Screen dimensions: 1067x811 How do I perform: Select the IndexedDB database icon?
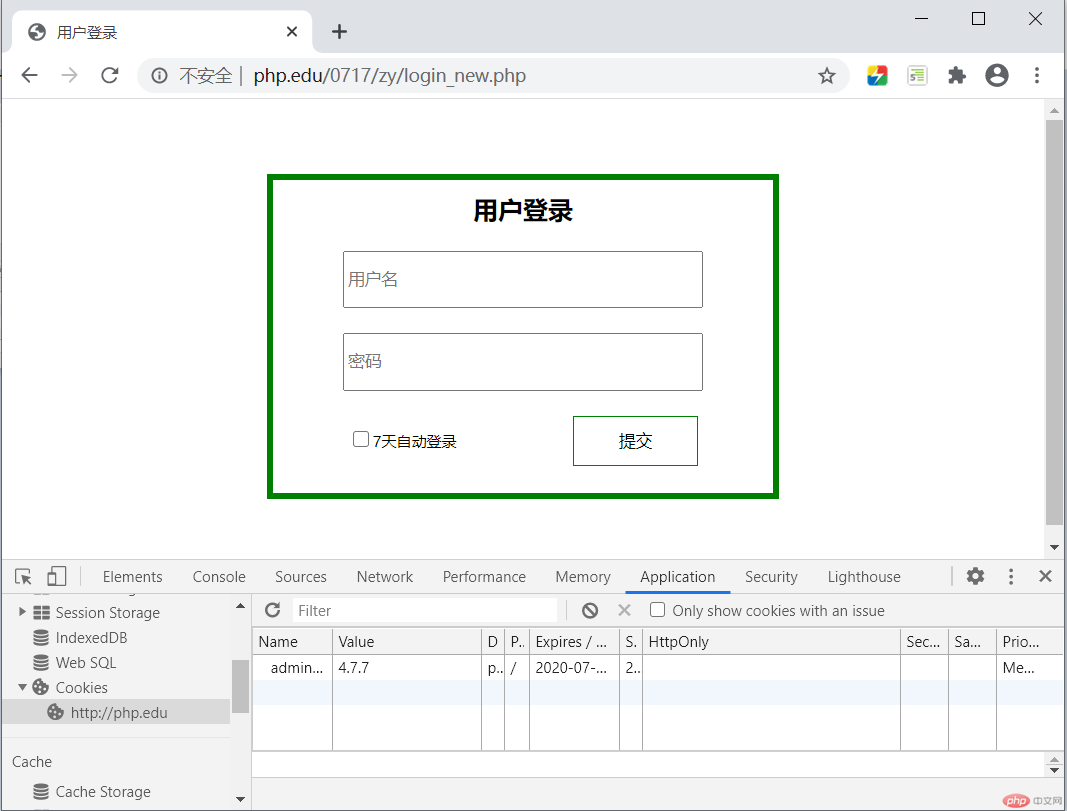tap(42, 638)
